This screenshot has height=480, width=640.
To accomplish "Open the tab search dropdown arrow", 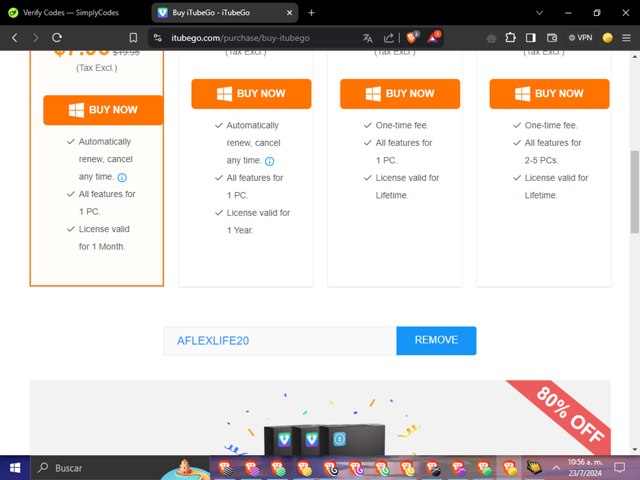I will click(x=539, y=13).
